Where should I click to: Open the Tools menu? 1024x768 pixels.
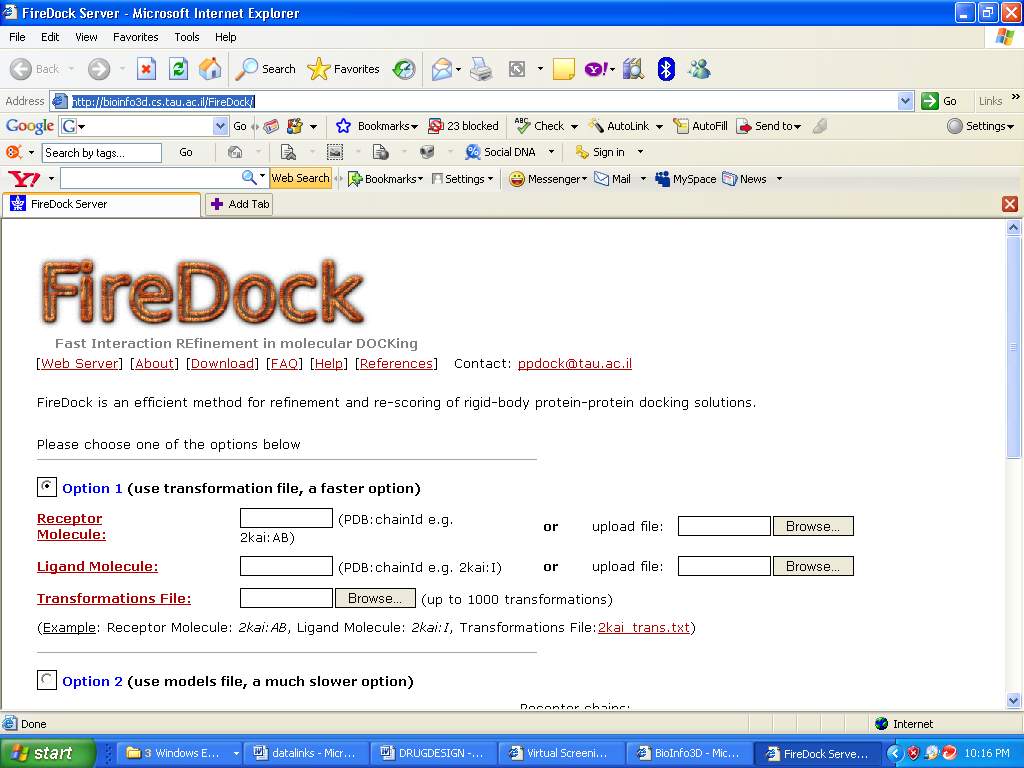click(x=187, y=37)
